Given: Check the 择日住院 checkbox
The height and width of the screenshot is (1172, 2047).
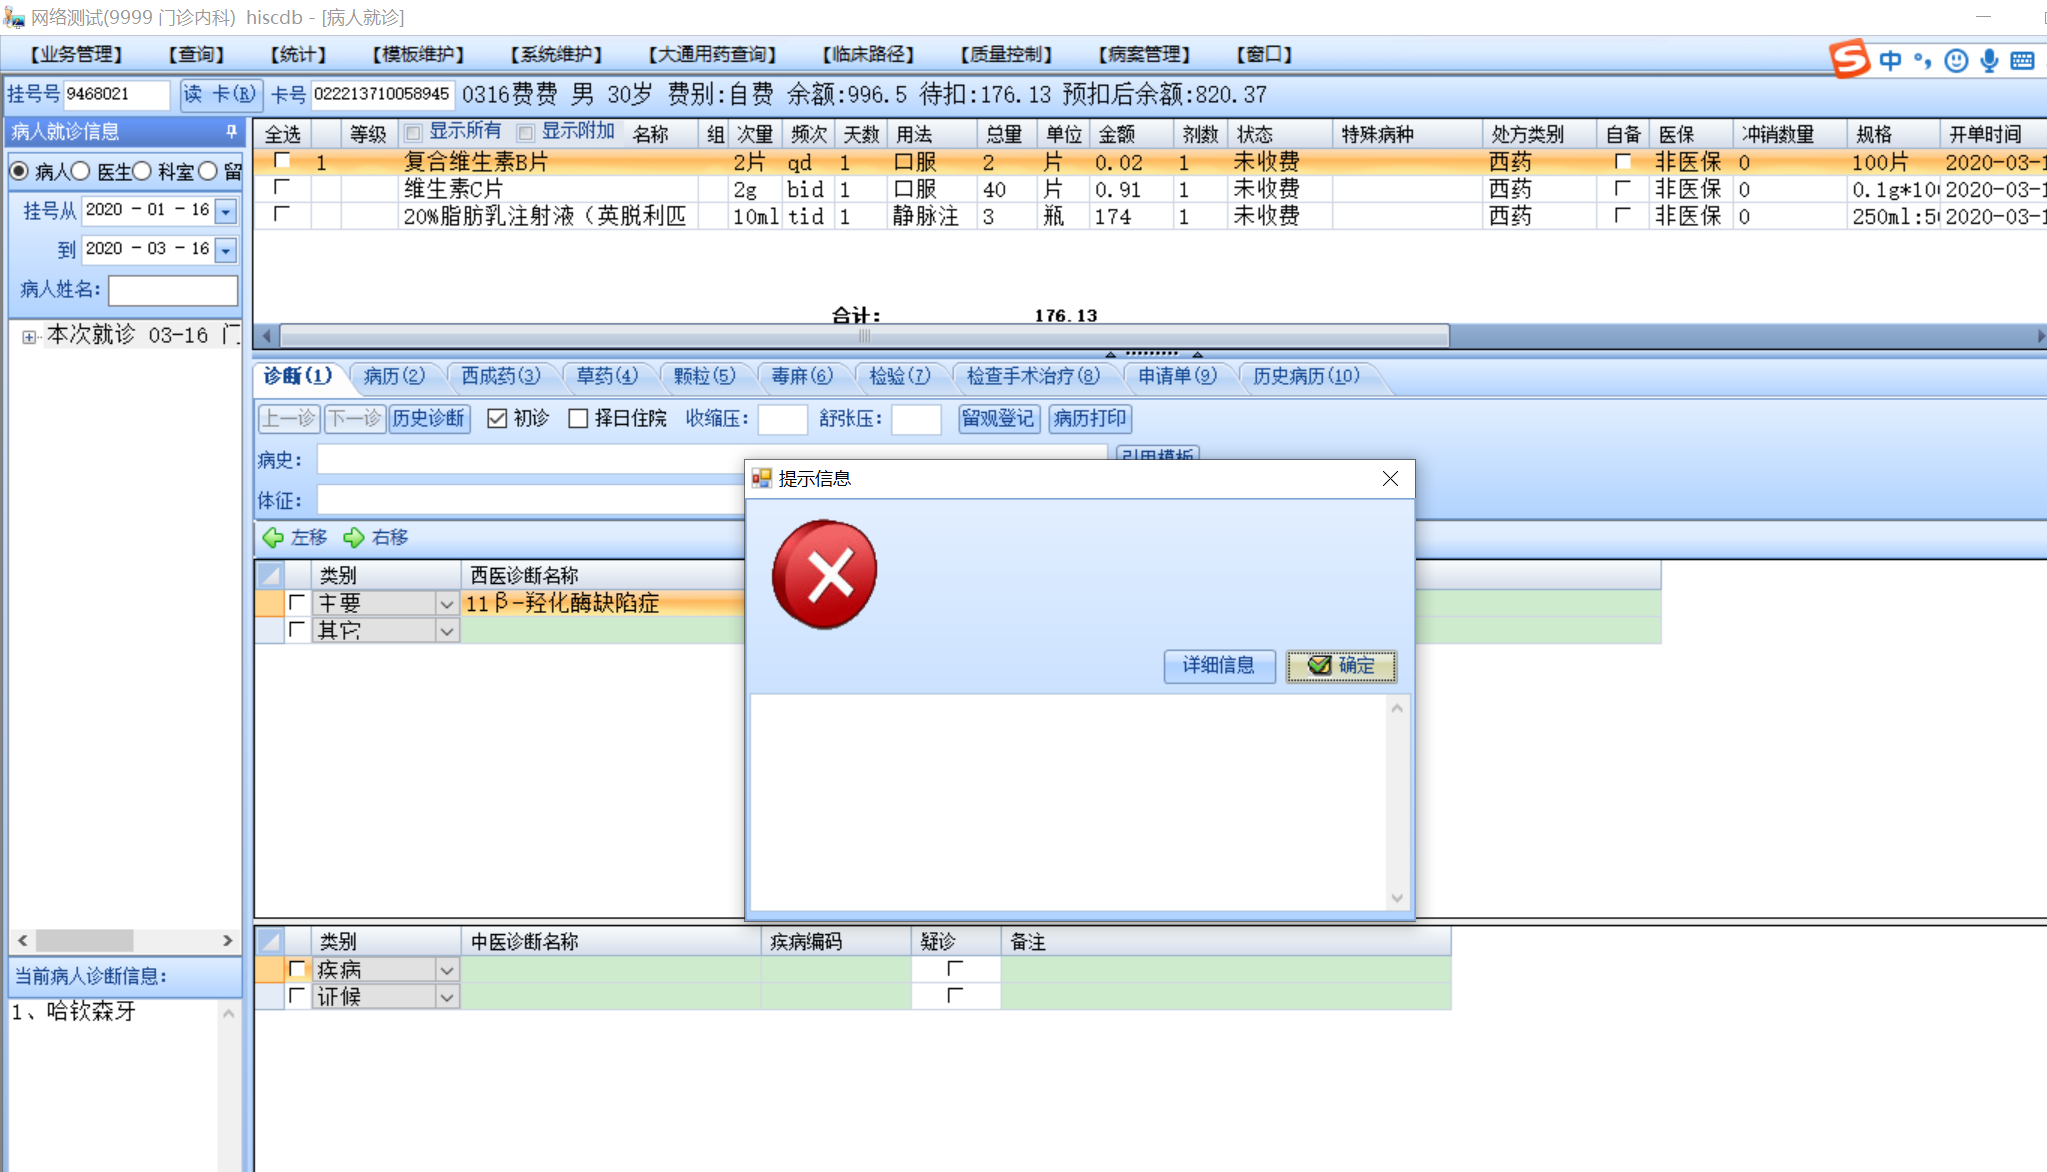Looking at the screenshot, I should 578,418.
